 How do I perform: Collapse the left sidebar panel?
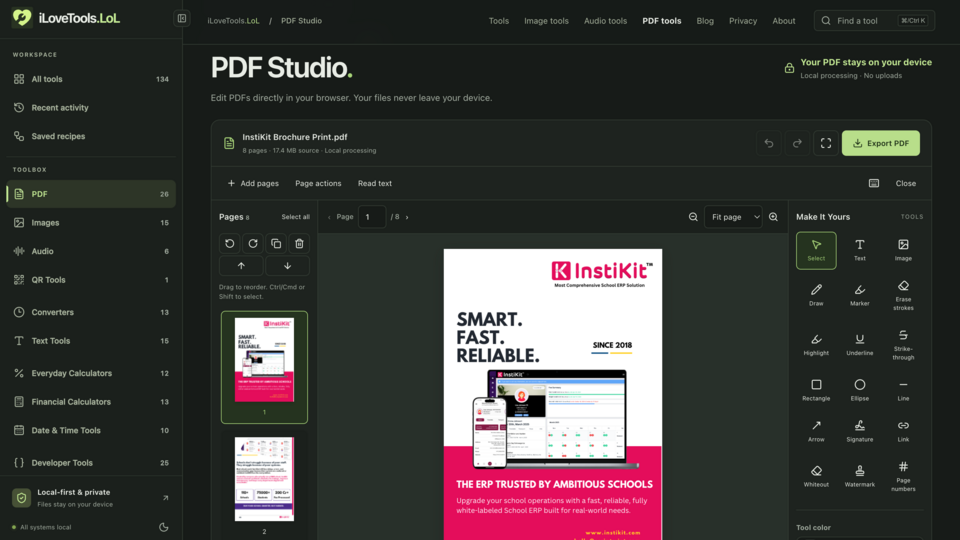pos(182,18)
